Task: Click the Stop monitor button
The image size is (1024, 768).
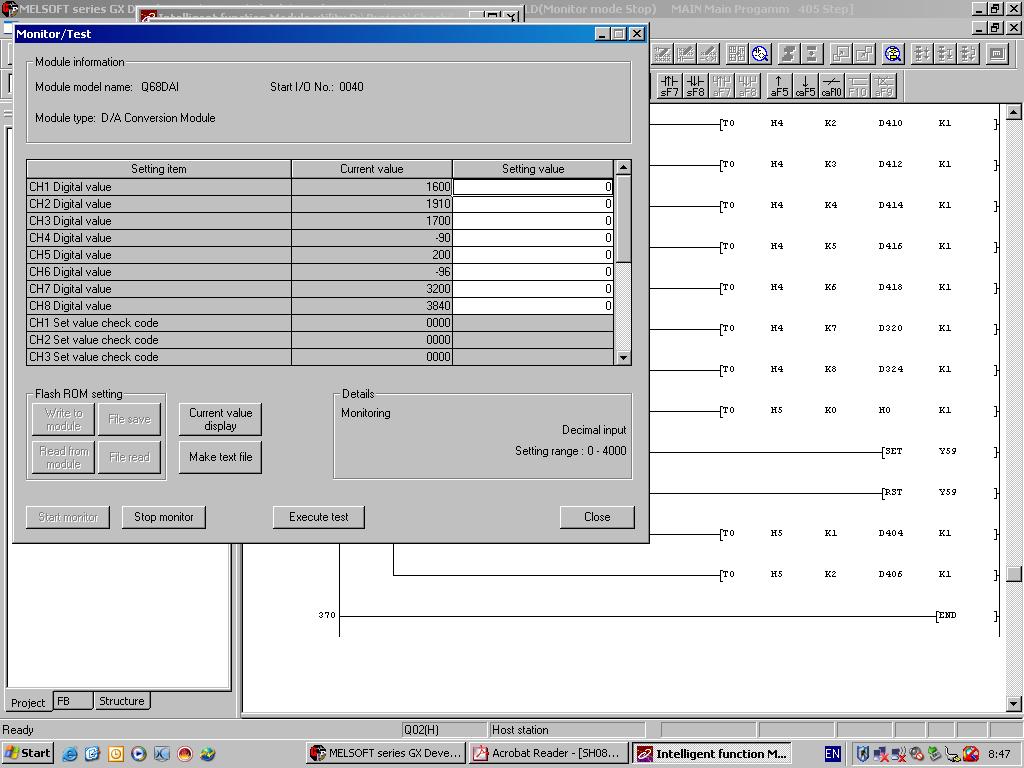Action: point(164,517)
